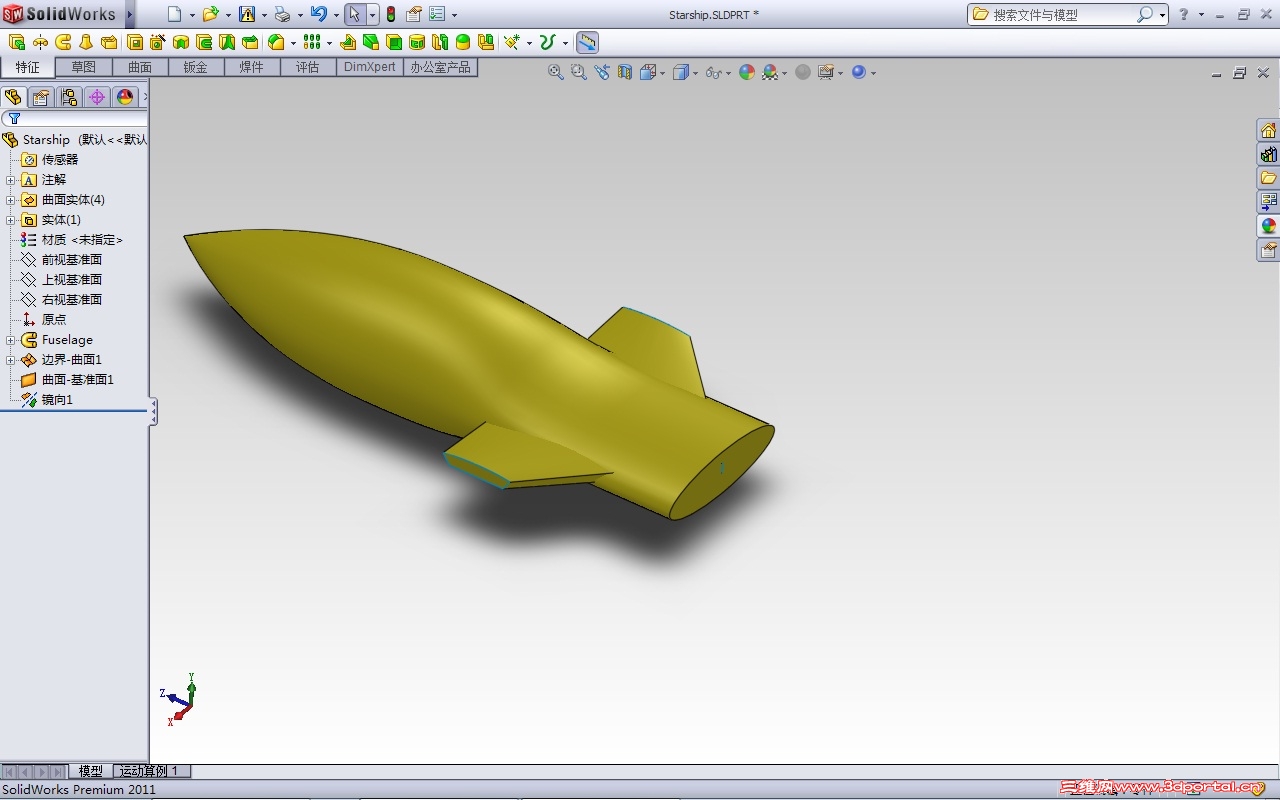The width and height of the screenshot is (1280, 800).
Task: Select 材质 <未指定> in the tree
Action: pos(82,240)
